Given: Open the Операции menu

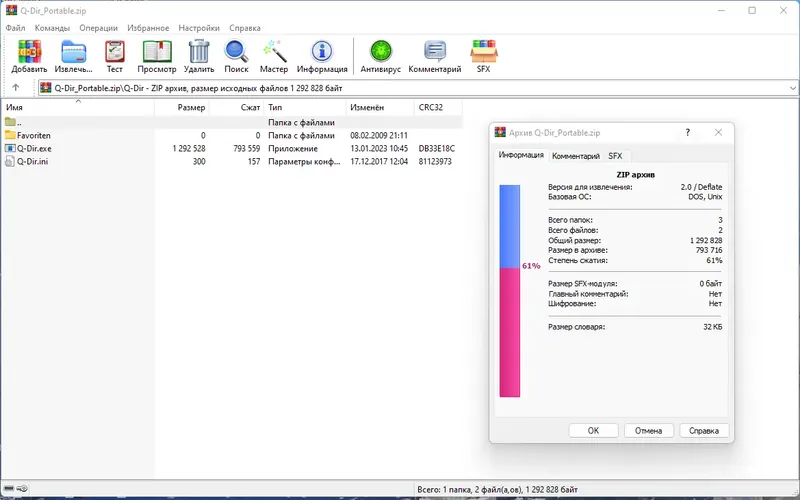Looking at the screenshot, I should (98, 28).
